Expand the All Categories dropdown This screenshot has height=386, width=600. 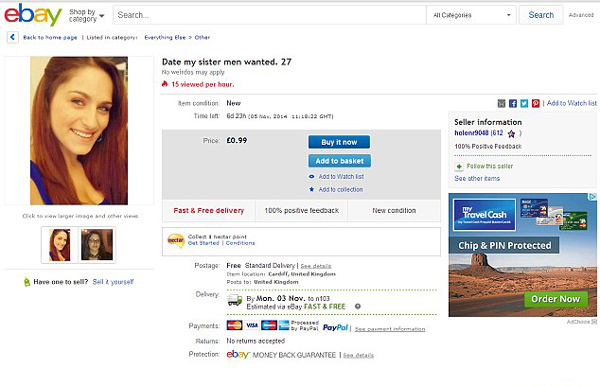click(471, 15)
